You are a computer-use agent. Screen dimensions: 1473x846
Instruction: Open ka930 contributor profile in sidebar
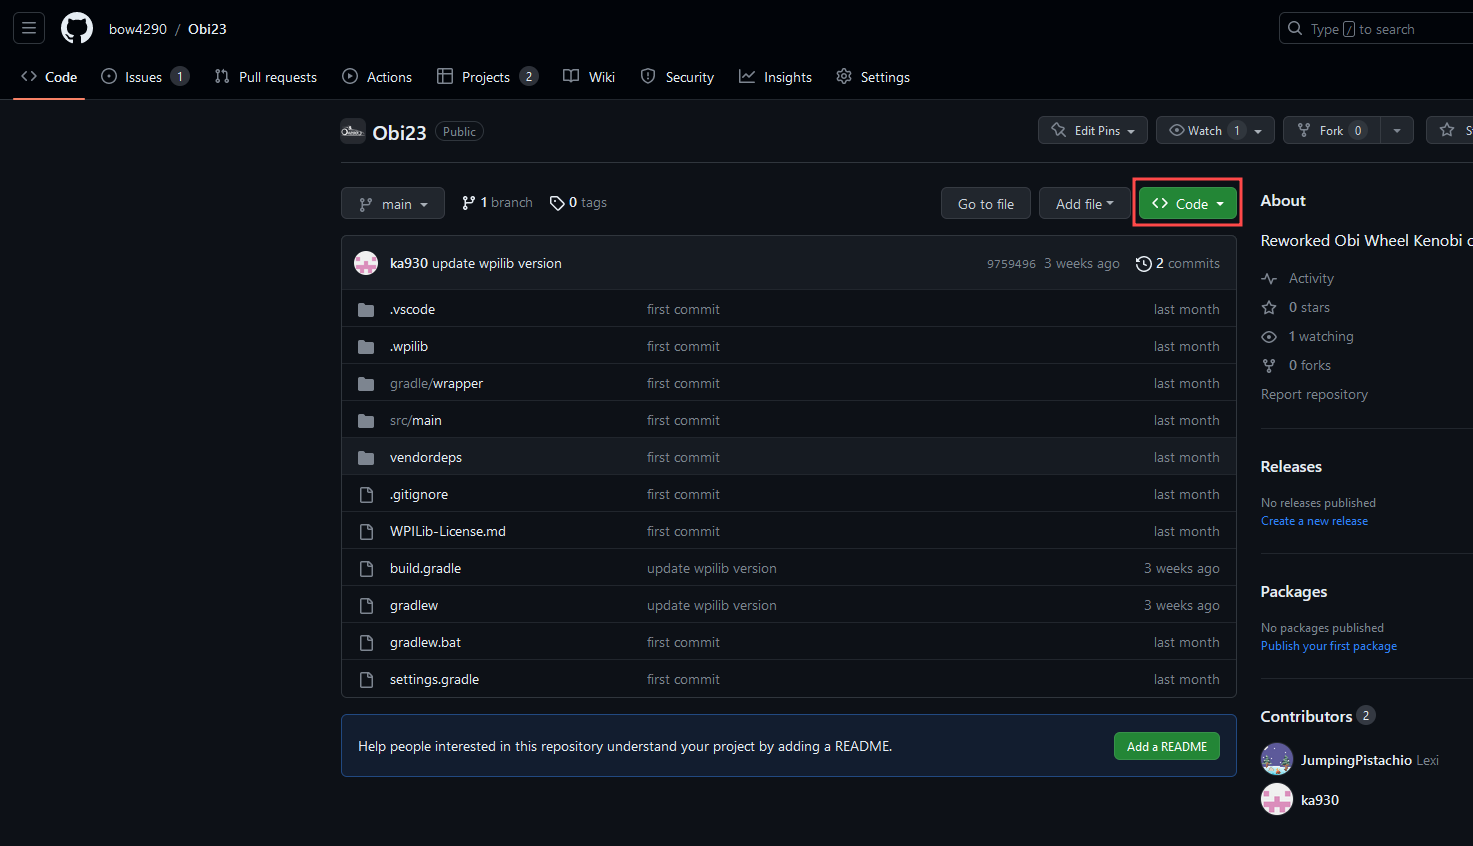click(1320, 800)
